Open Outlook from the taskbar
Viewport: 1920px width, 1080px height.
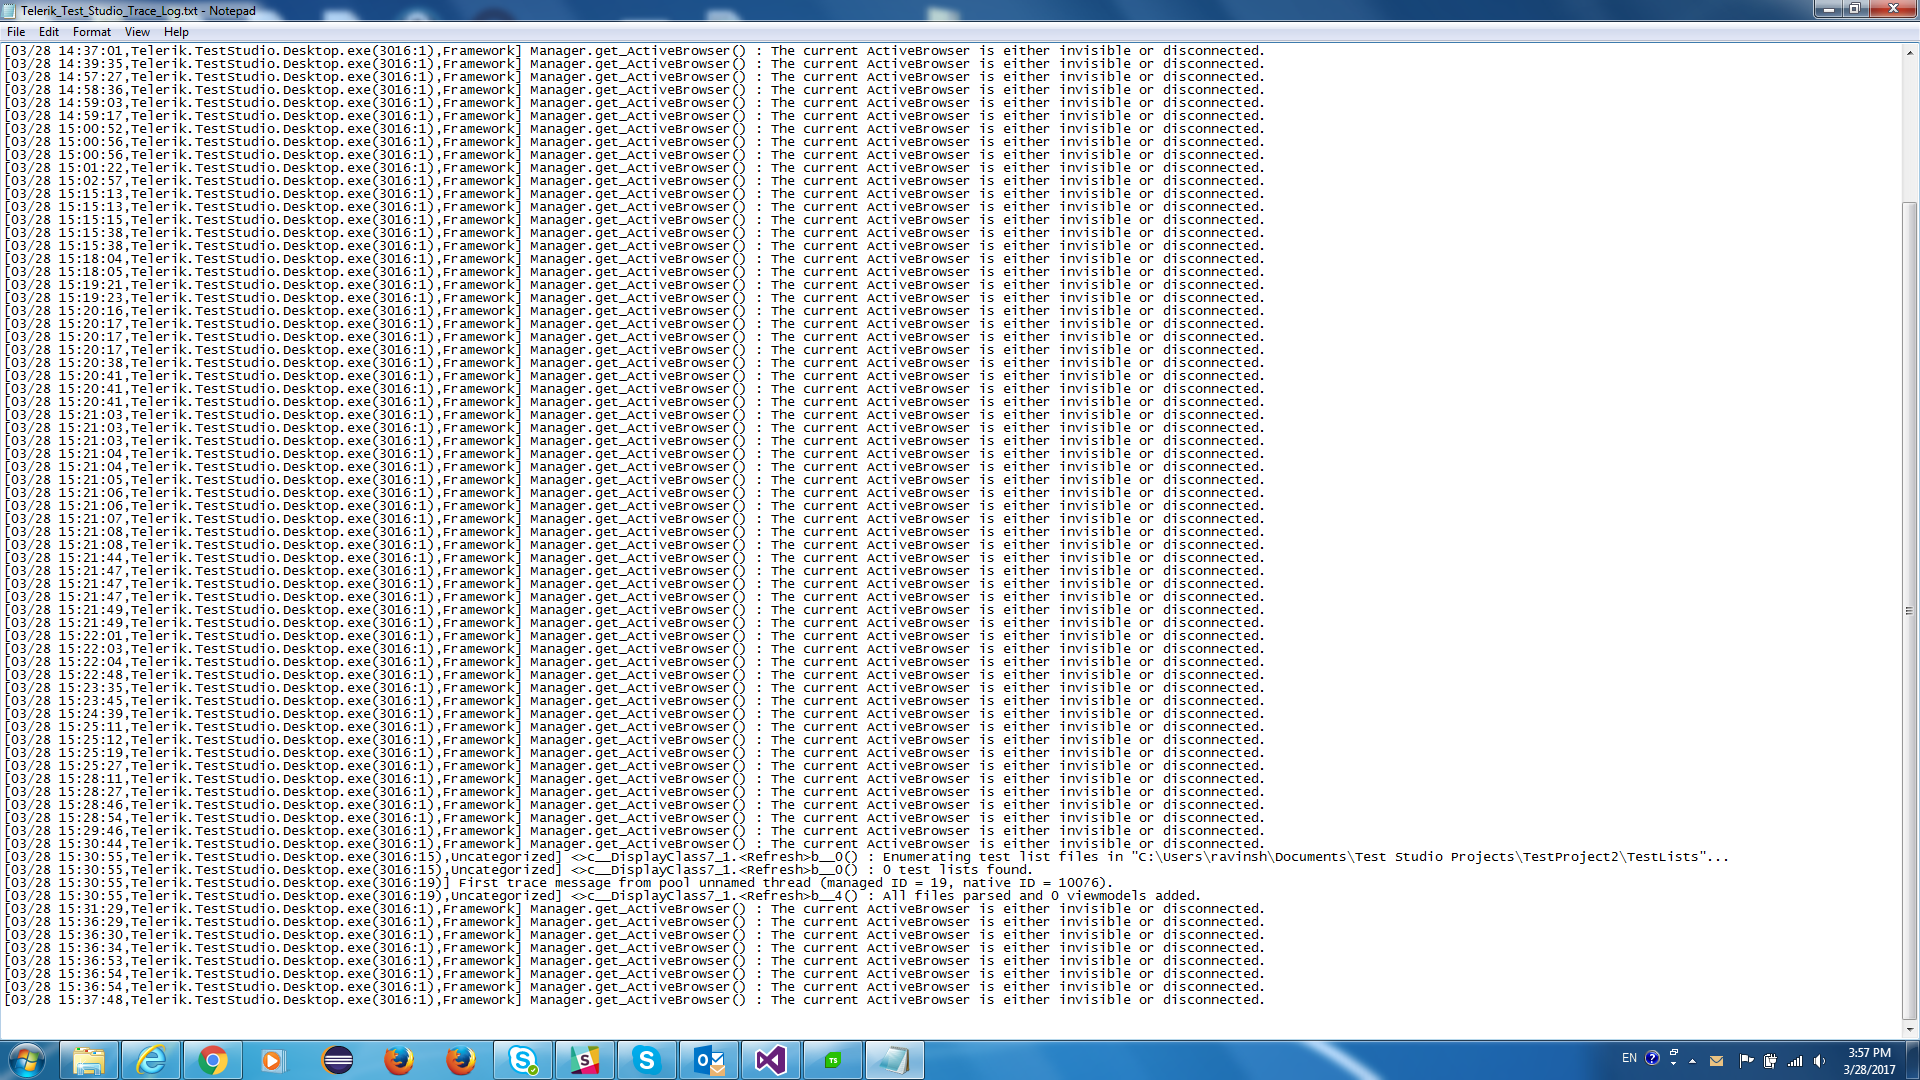pyautogui.click(x=708, y=1060)
